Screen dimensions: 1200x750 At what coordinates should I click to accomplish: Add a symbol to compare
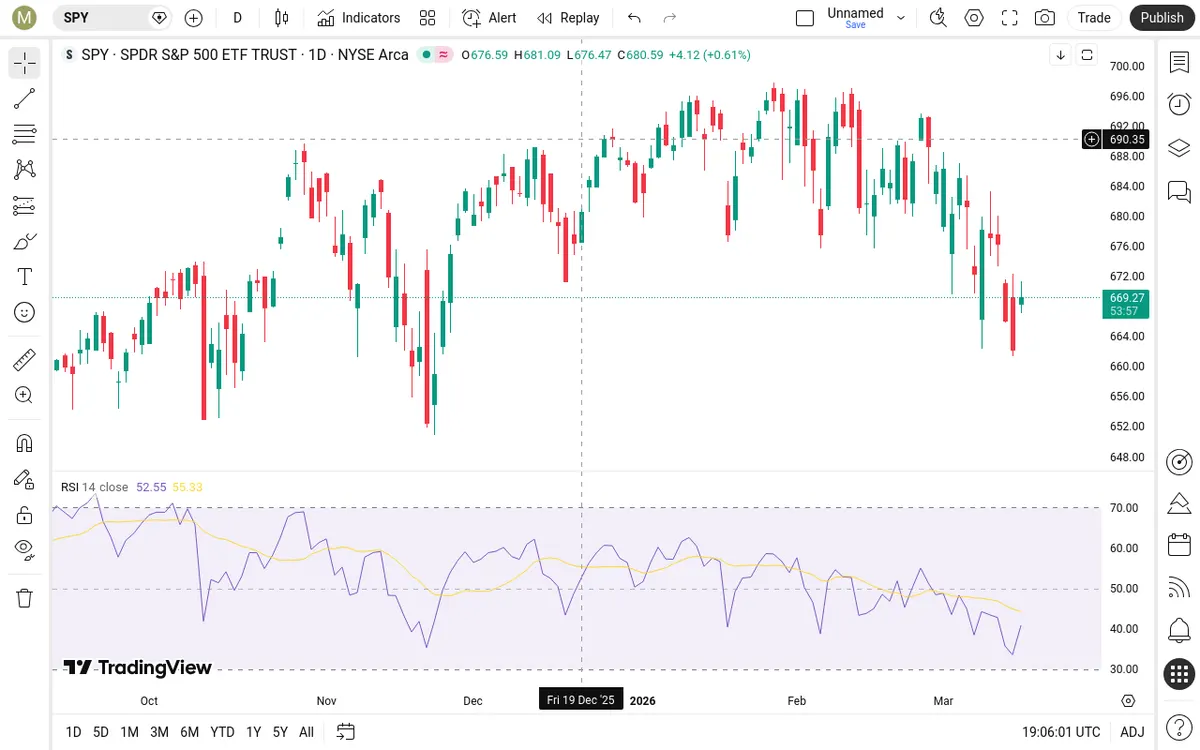point(194,17)
